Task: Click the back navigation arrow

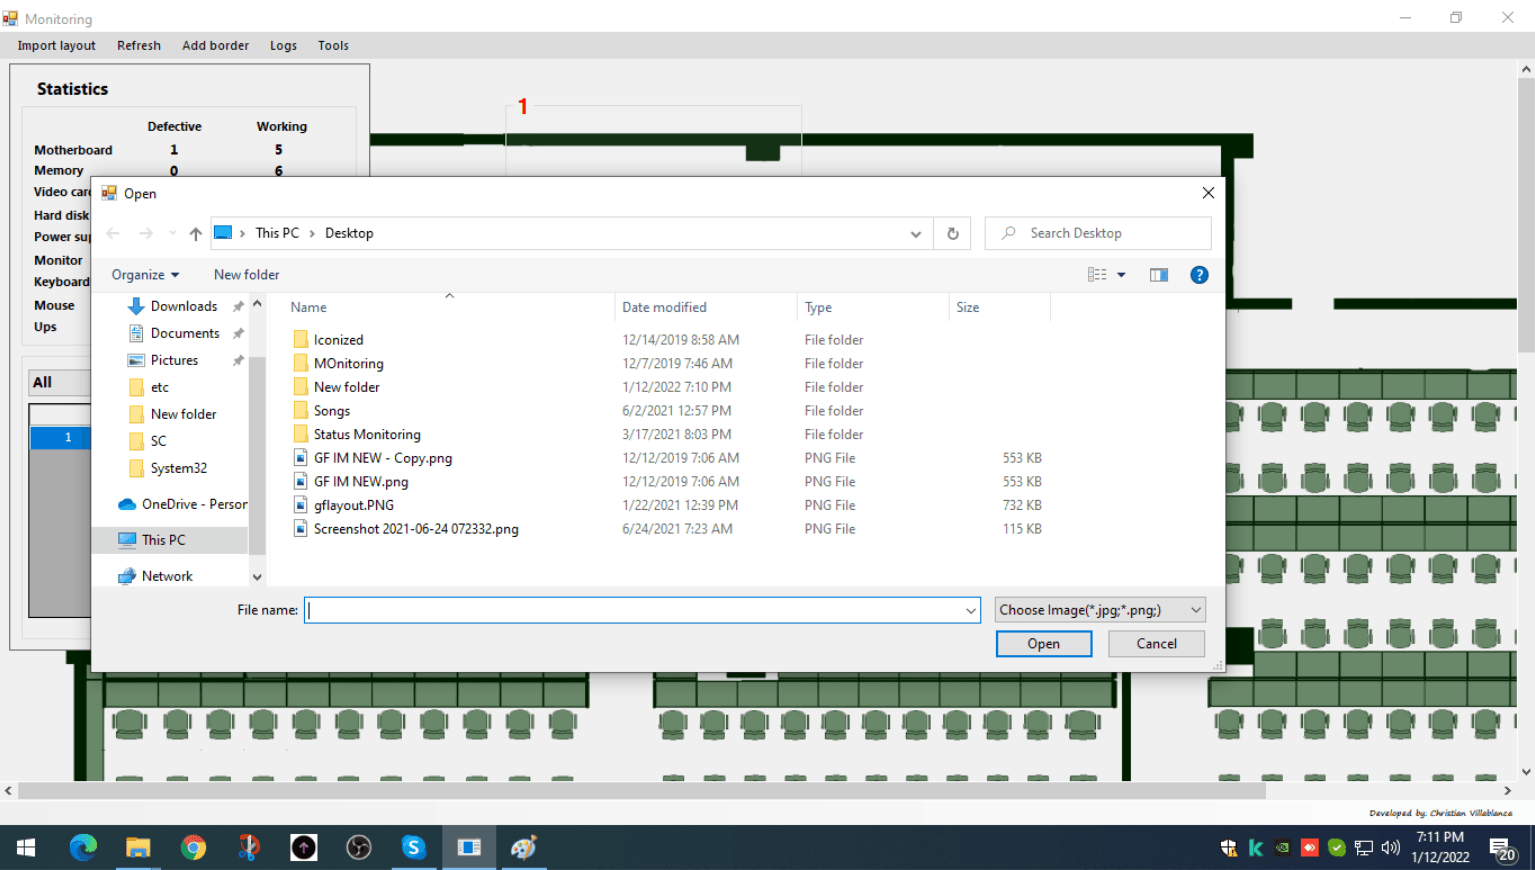Action: [113, 233]
